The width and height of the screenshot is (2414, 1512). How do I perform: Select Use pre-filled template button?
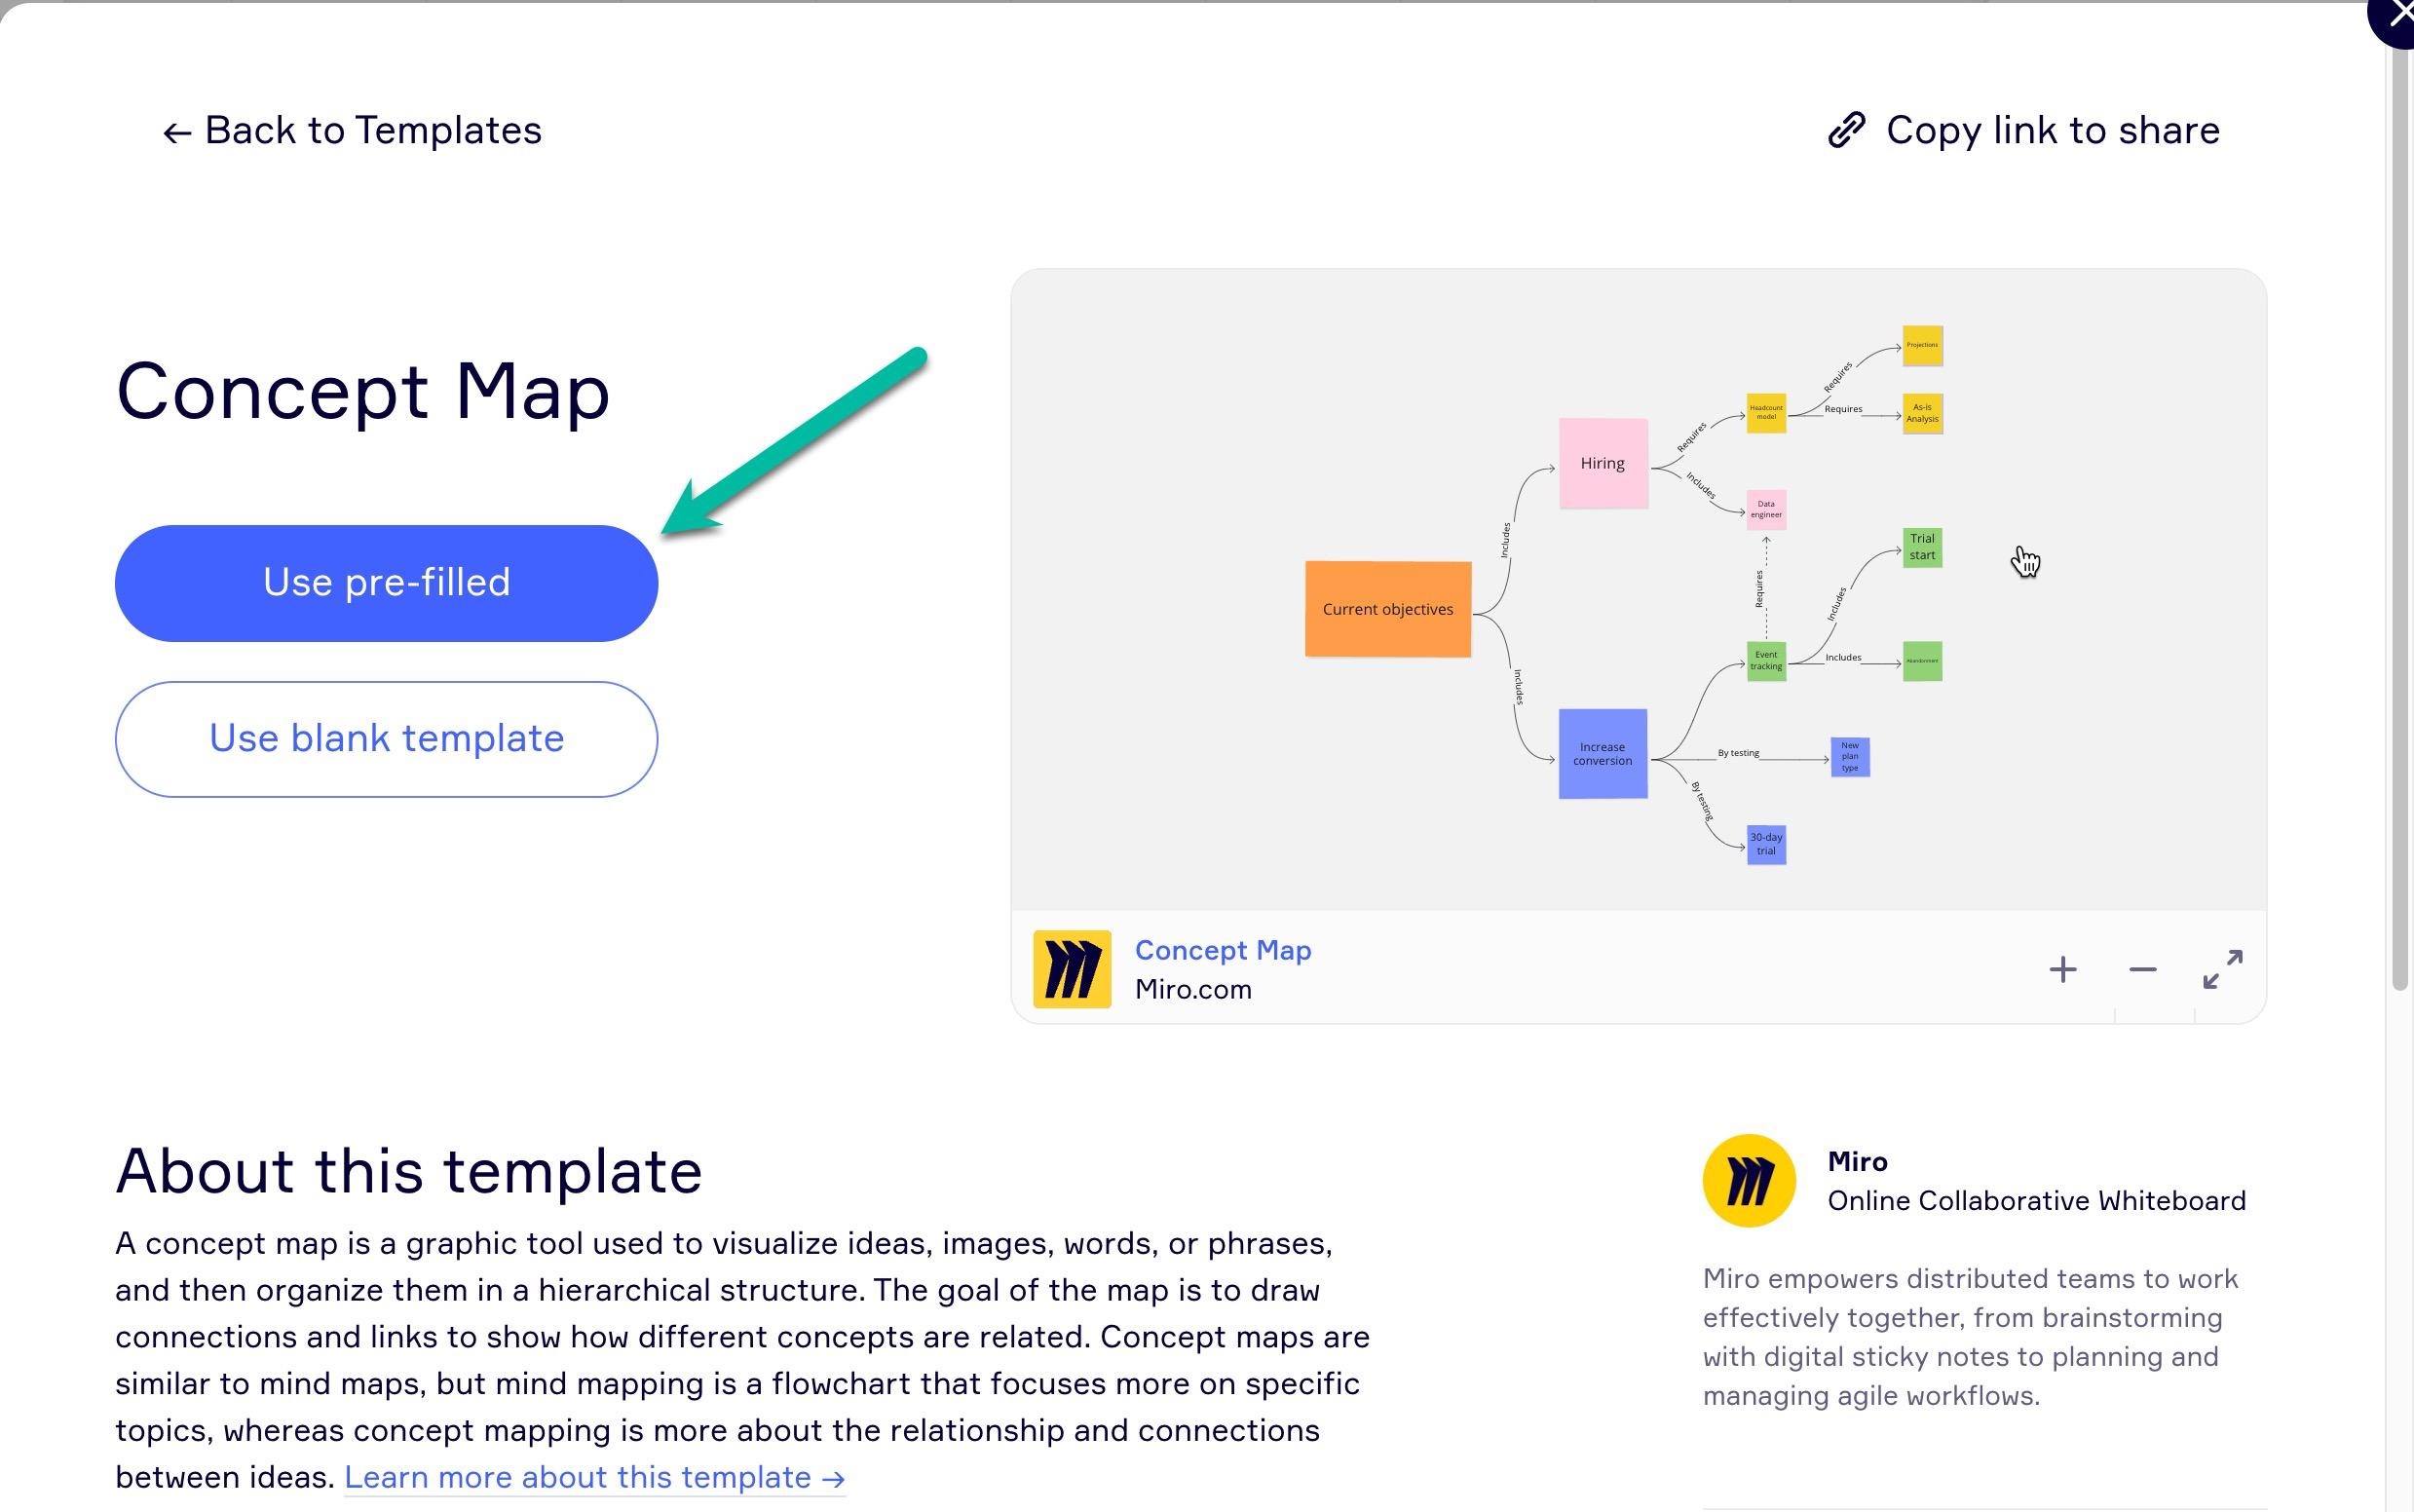[385, 582]
